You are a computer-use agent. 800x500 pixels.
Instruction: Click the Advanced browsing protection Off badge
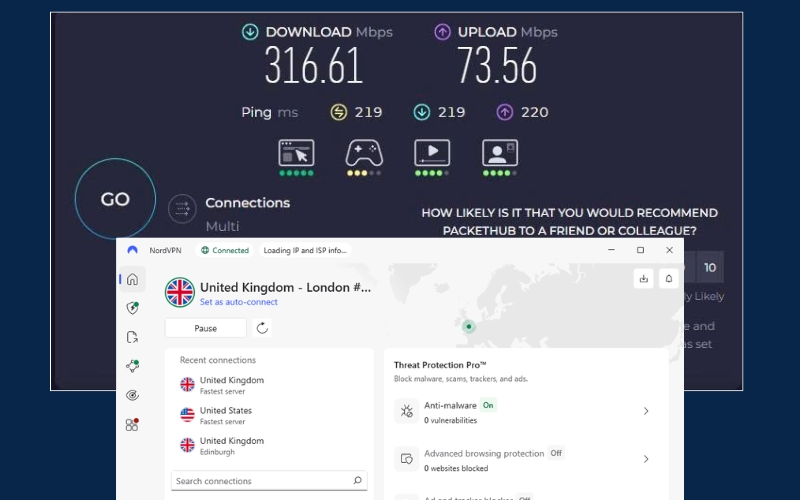click(x=556, y=453)
